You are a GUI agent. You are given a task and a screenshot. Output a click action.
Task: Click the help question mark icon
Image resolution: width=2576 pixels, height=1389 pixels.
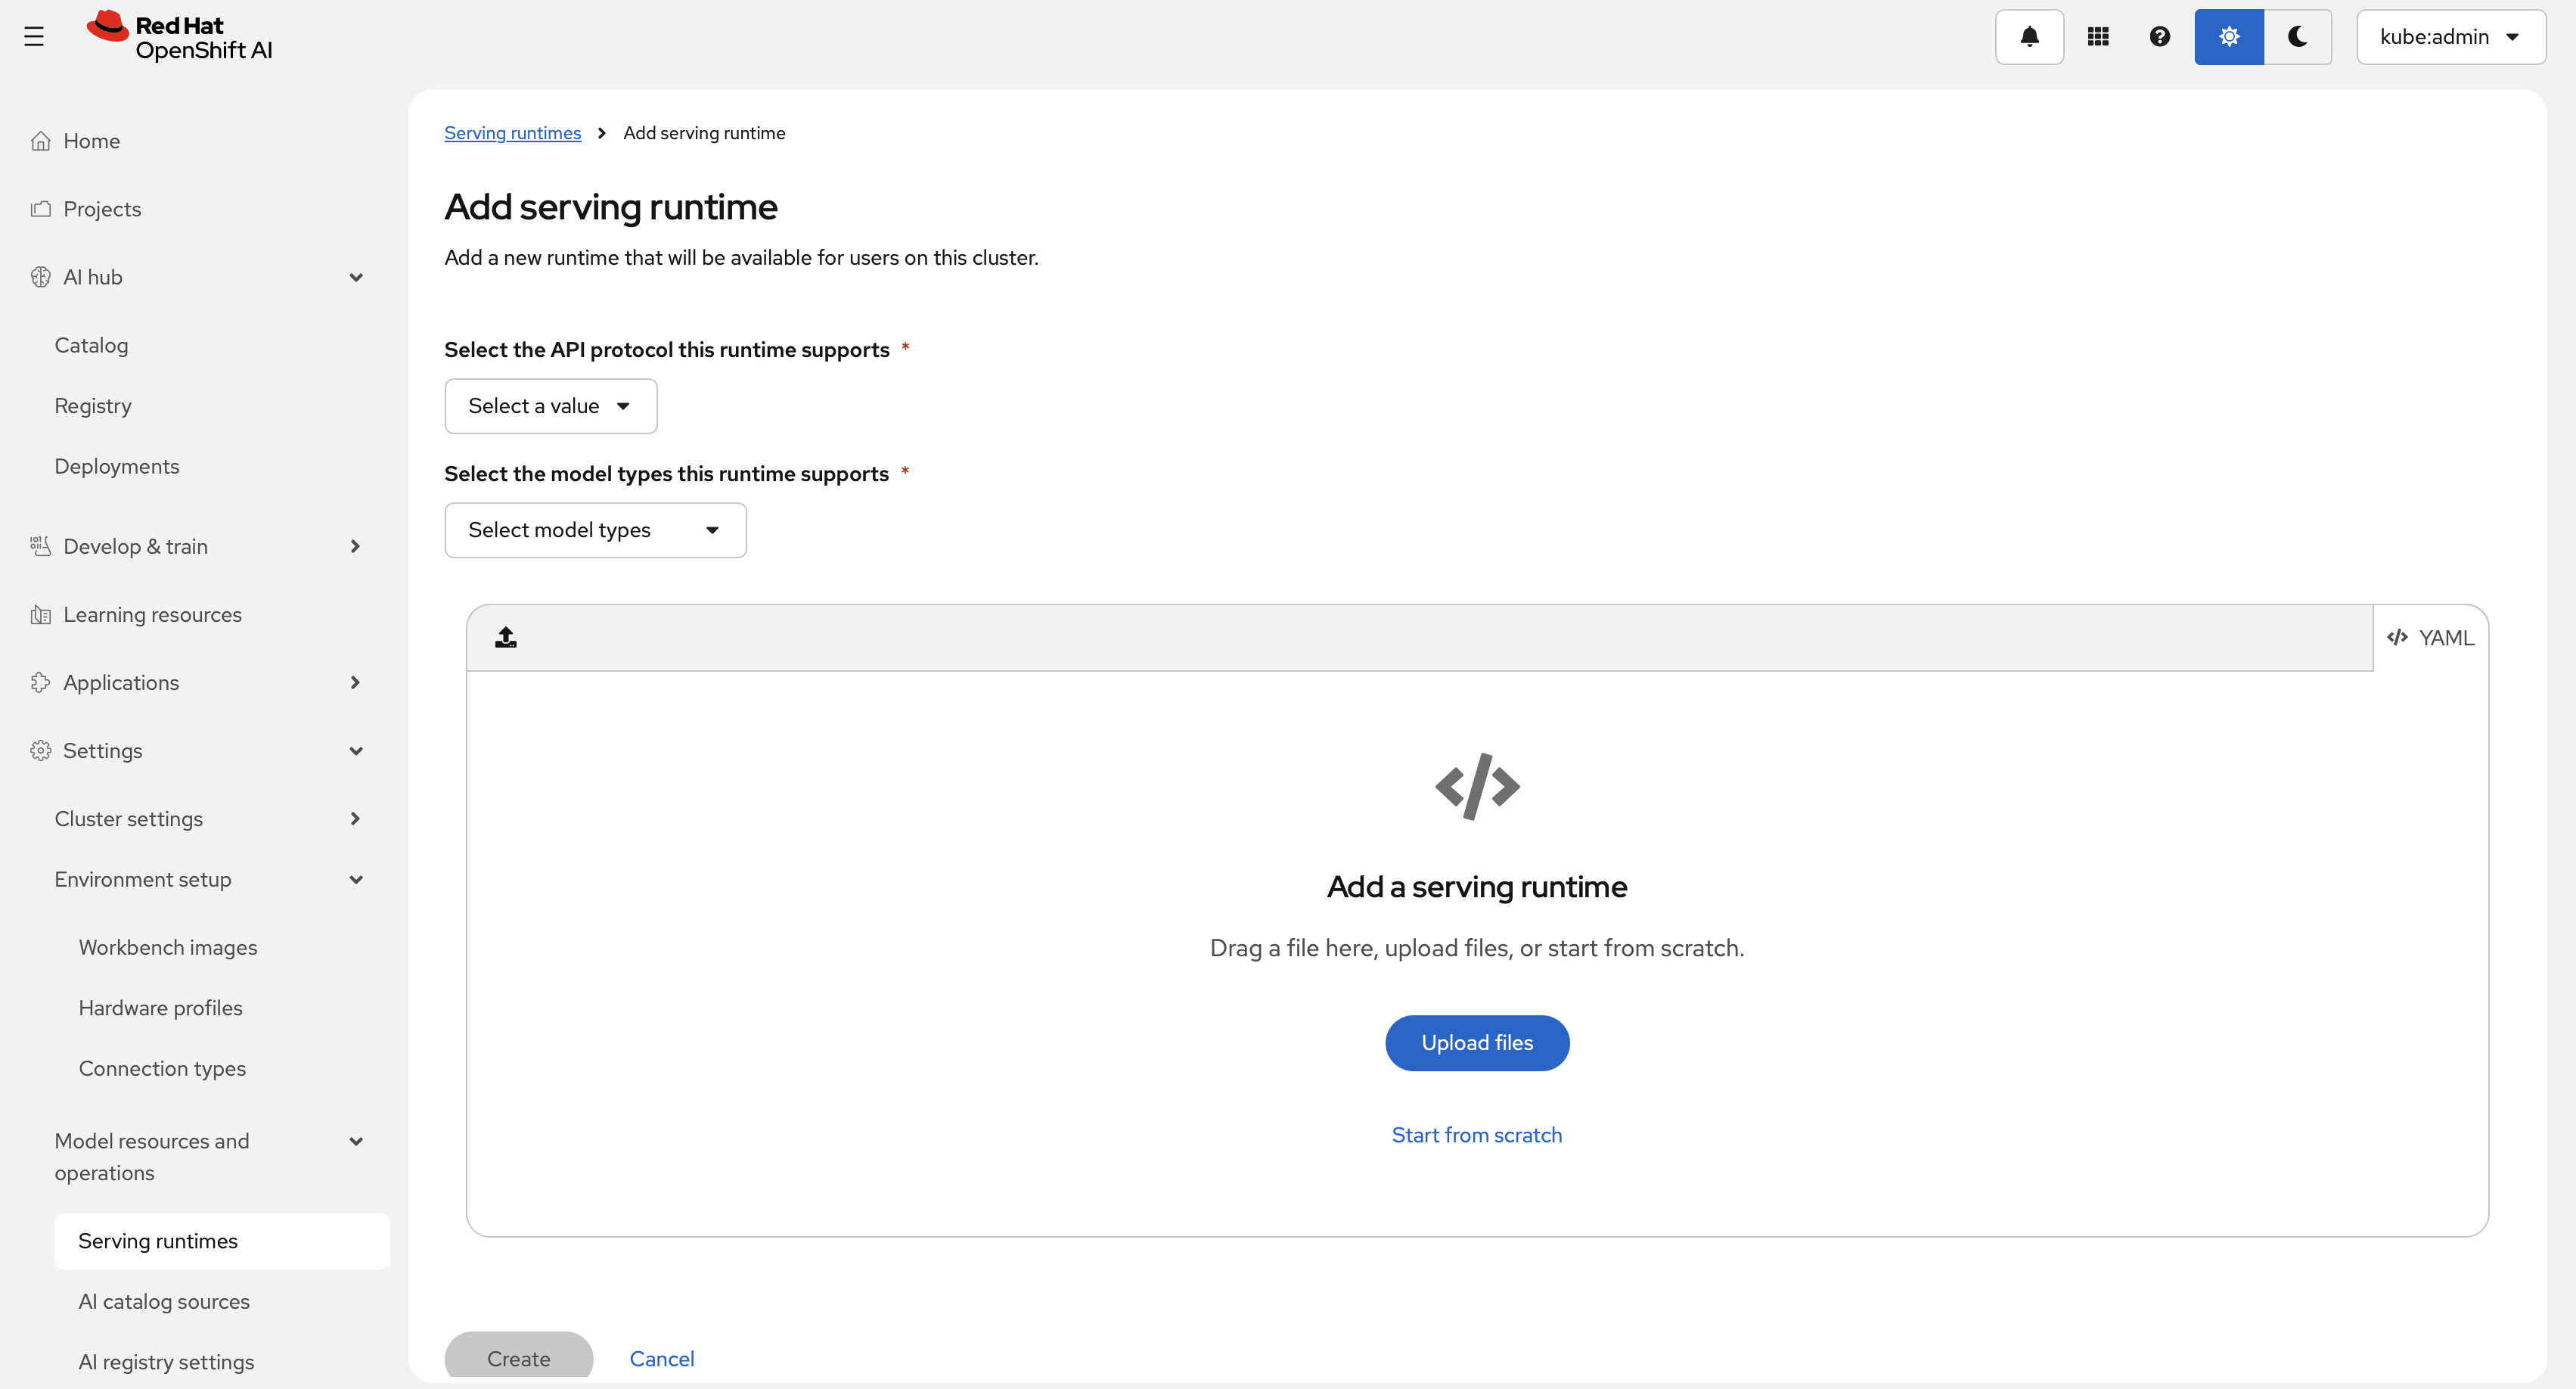point(2159,37)
